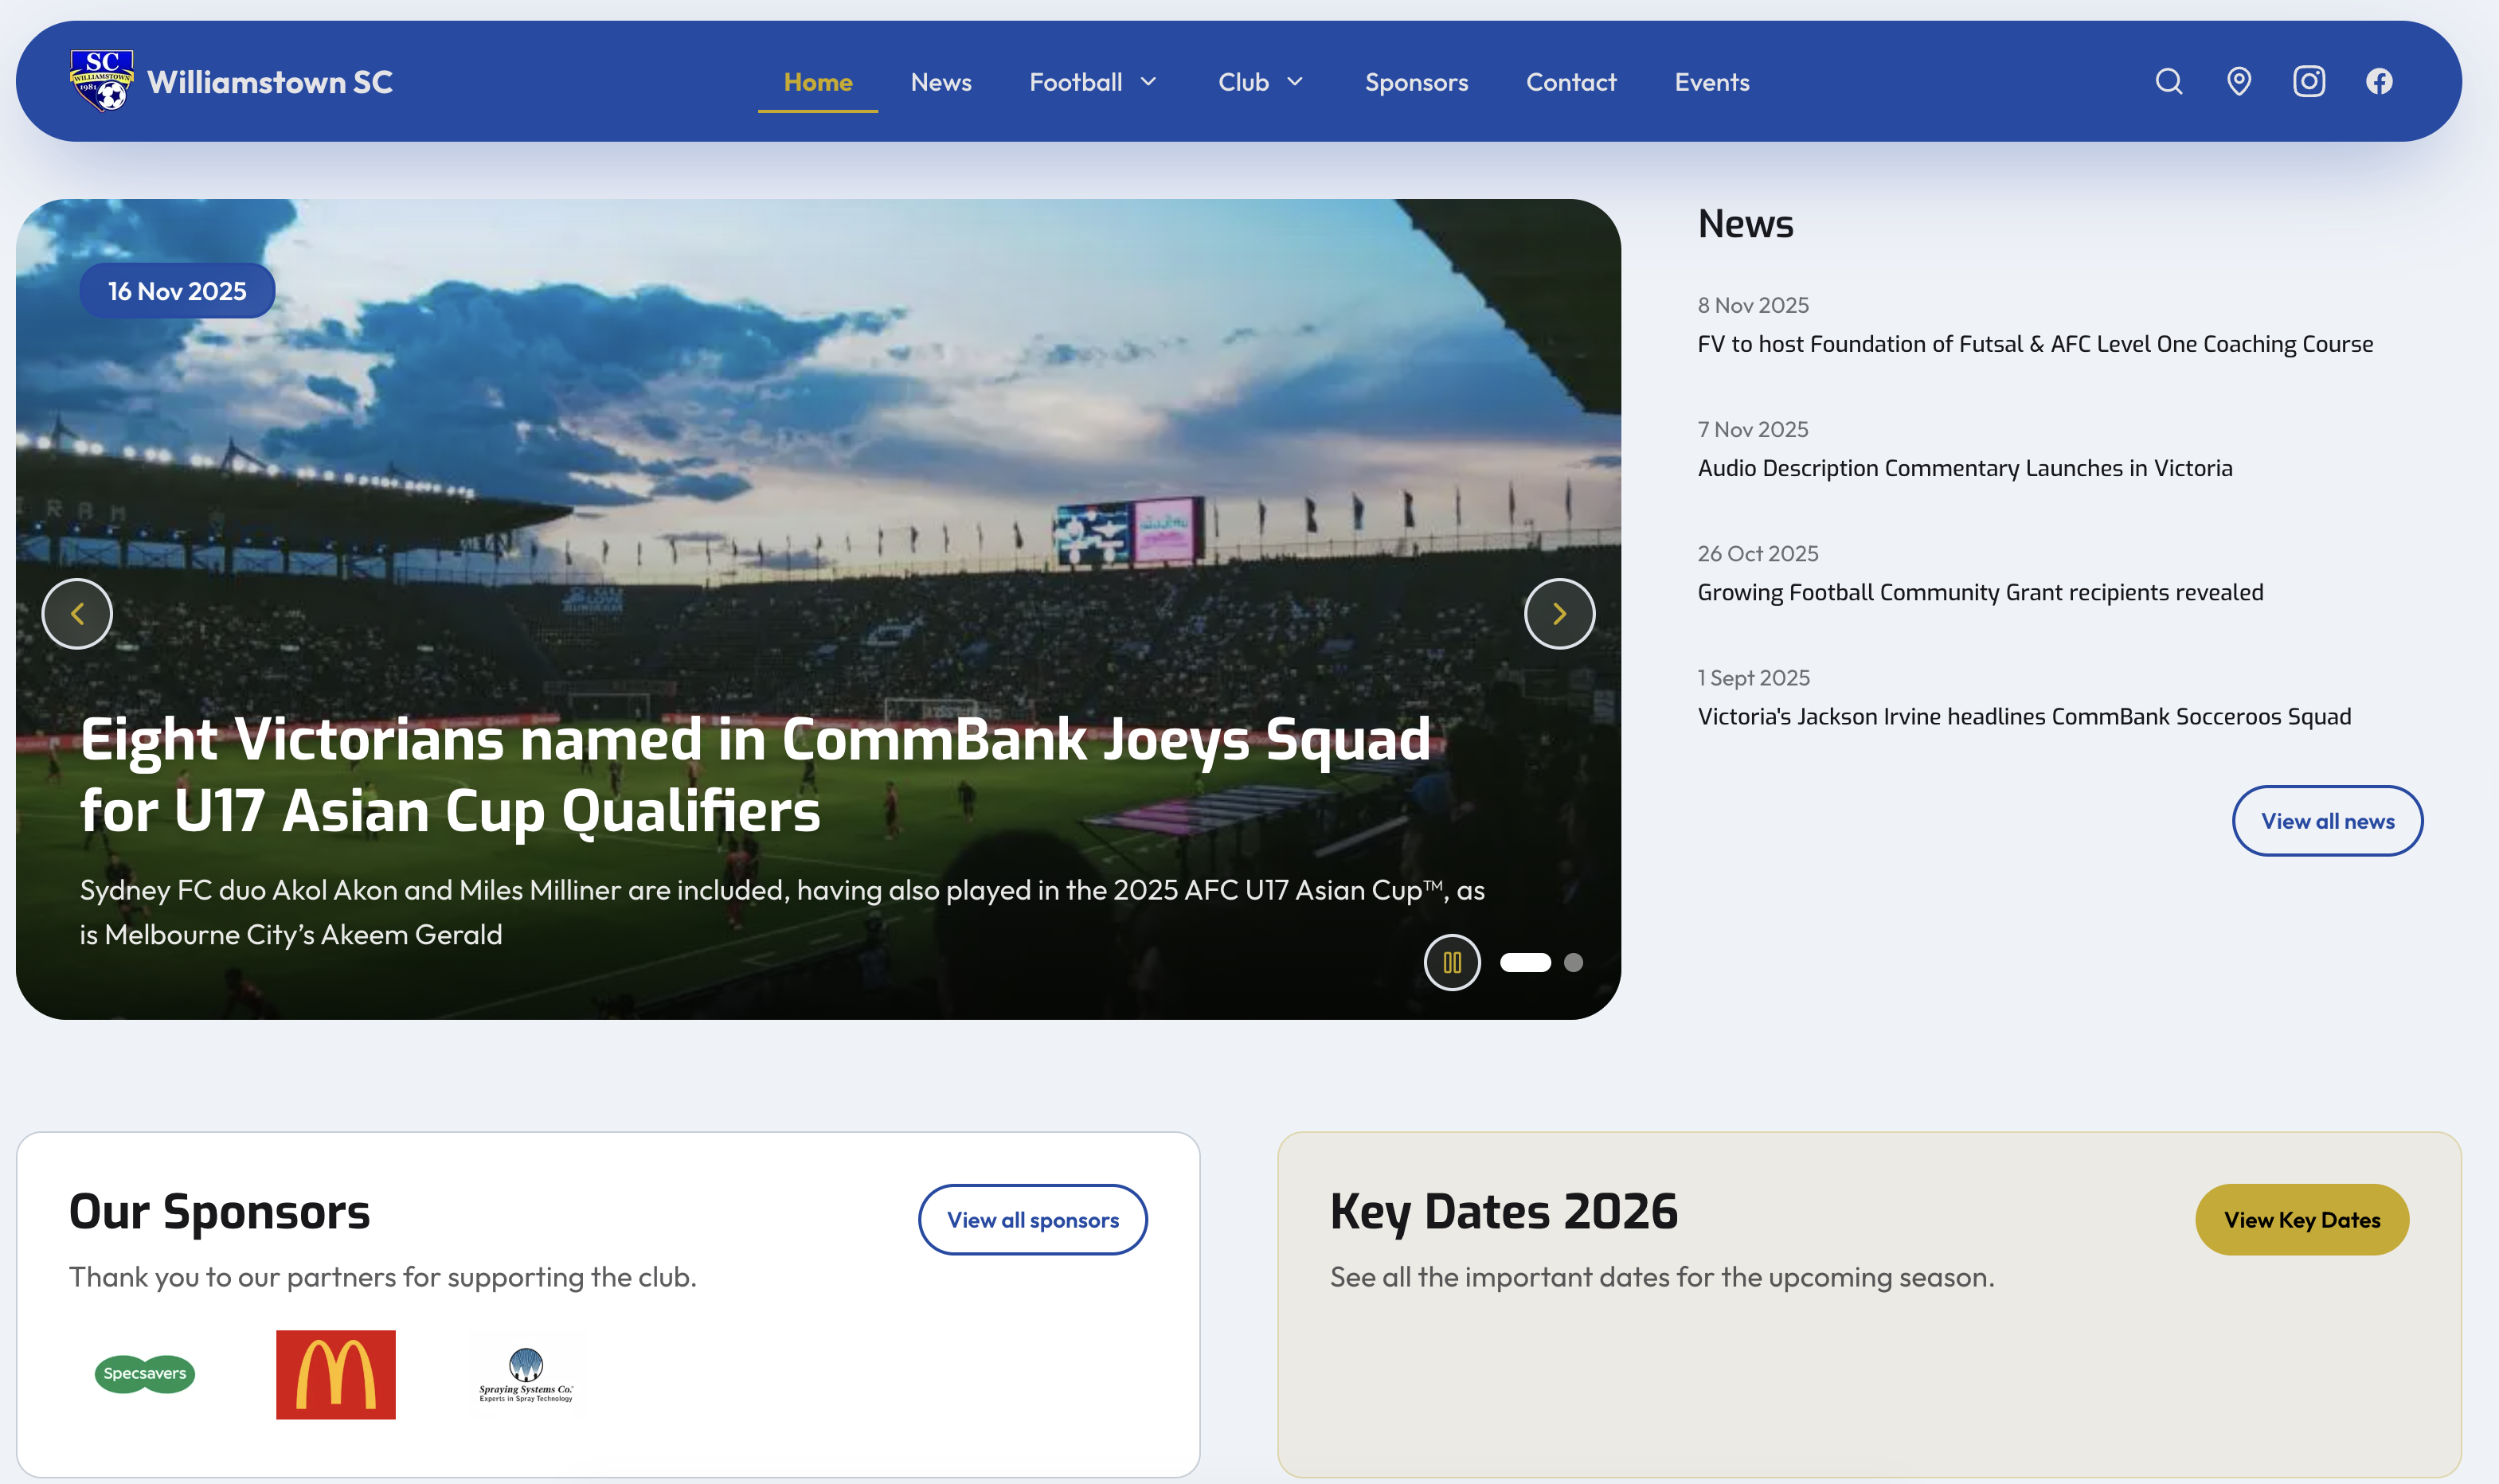Open the search icon in header
This screenshot has width=2499, height=1484.
click(x=2168, y=82)
